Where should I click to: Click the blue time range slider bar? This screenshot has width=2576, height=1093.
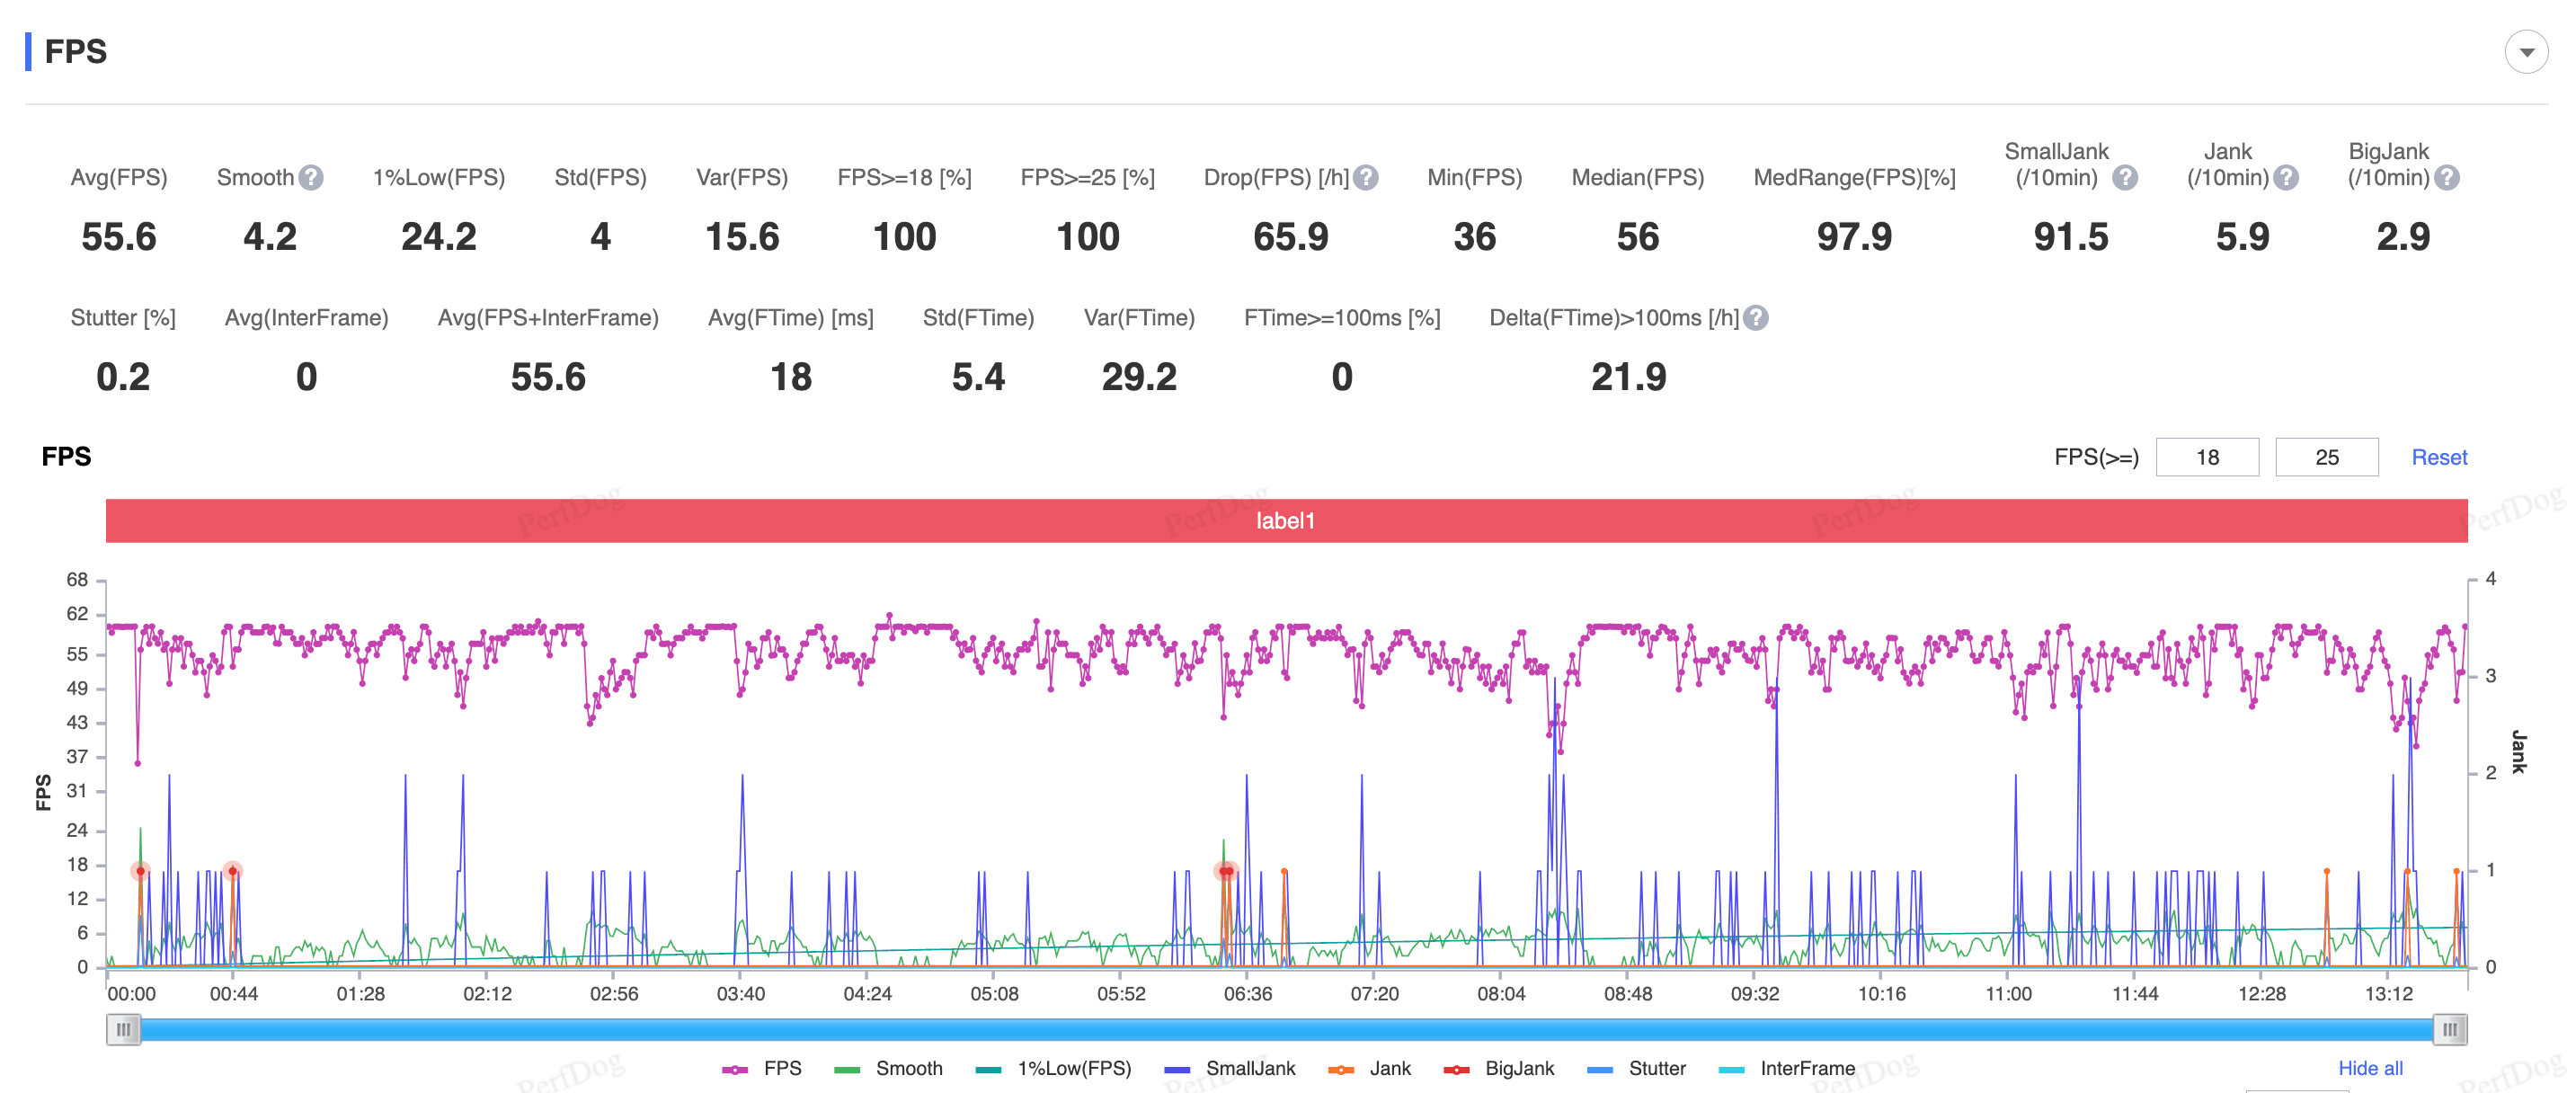tap(1286, 1029)
